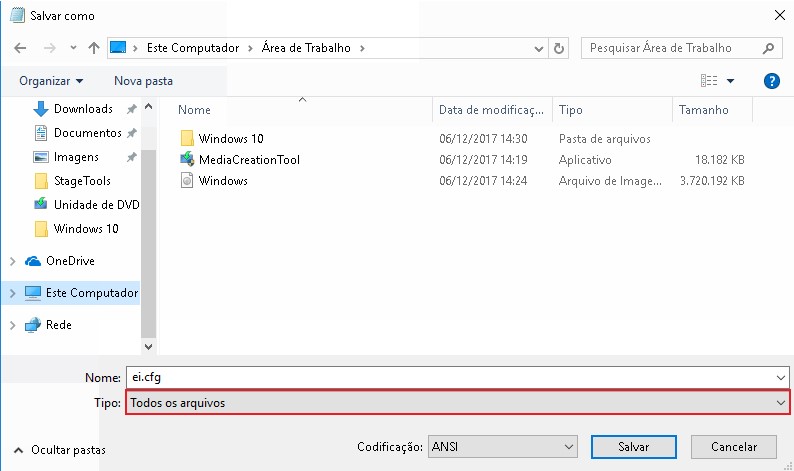Image resolution: width=794 pixels, height=471 pixels.
Task: Open help with the question mark icon
Action: tap(771, 81)
